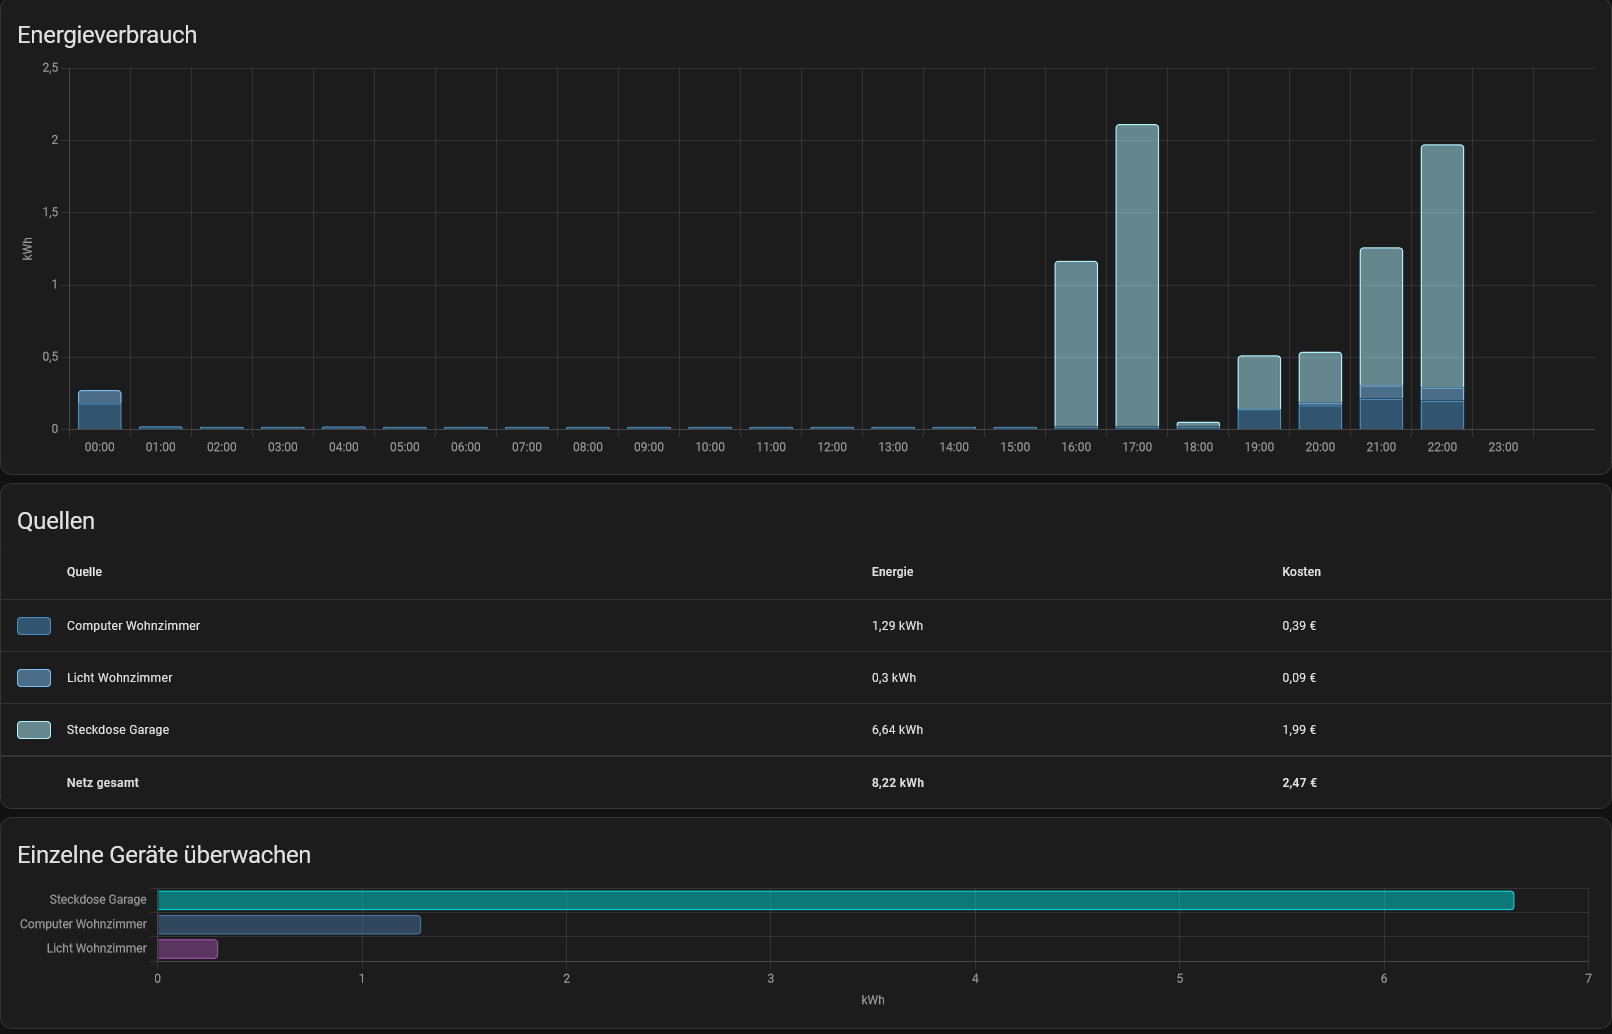
Task: Click the Energie column header
Action: pos(892,572)
